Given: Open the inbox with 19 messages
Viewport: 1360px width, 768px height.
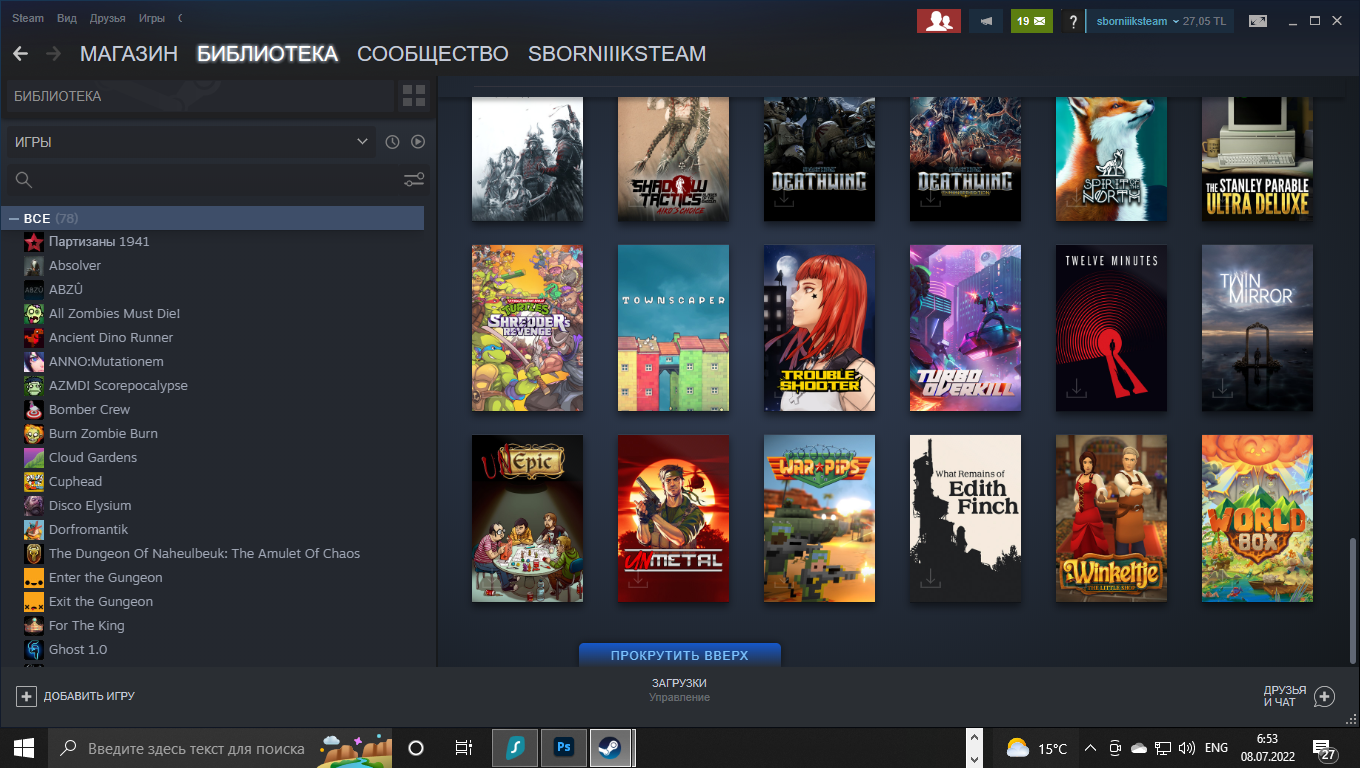Looking at the screenshot, I should (1030, 21).
